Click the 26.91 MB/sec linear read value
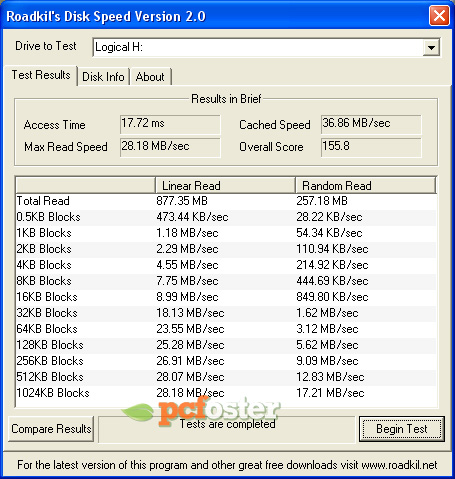 pos(190,361)
